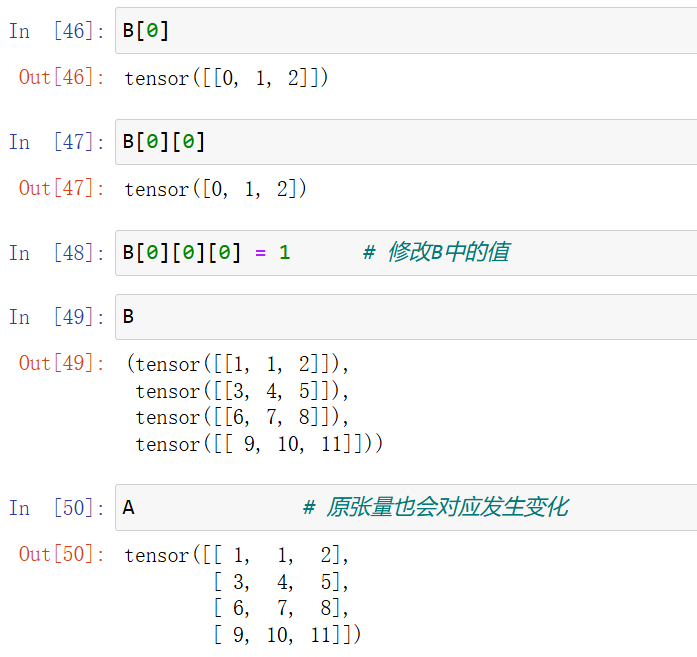The width and height of the screenshot is (697, 657).
Task: Click the Out[50] row [ 3, 4, 5]
Action: (x=281, y=582)
